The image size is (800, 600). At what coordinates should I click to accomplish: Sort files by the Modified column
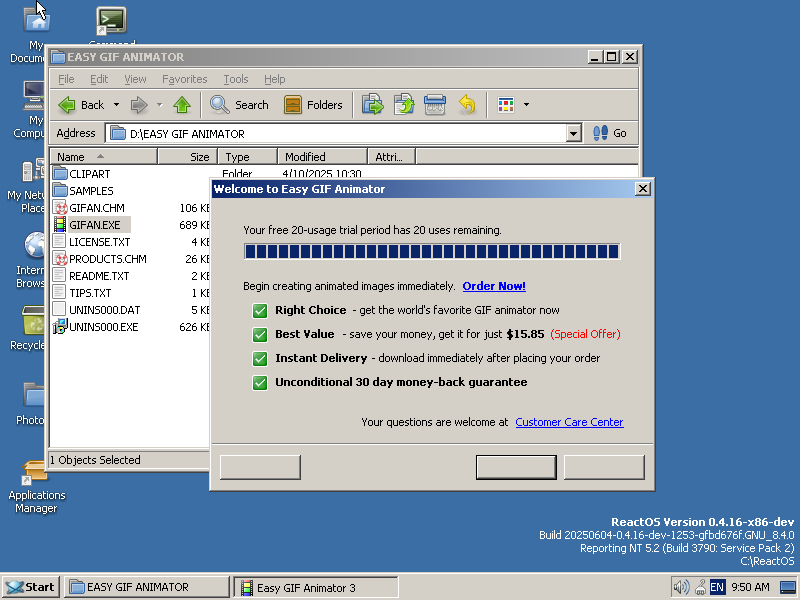click(x=322, y=157)
